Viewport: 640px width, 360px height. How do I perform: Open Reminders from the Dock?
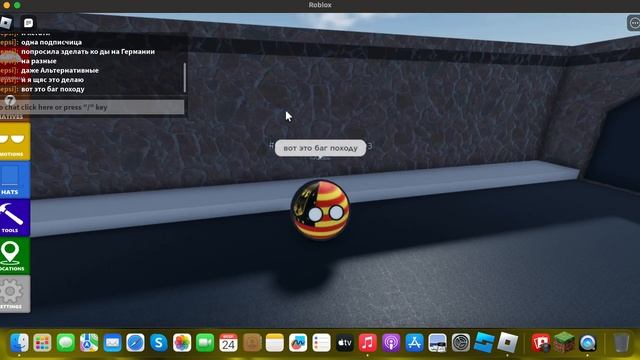[321, 342]
